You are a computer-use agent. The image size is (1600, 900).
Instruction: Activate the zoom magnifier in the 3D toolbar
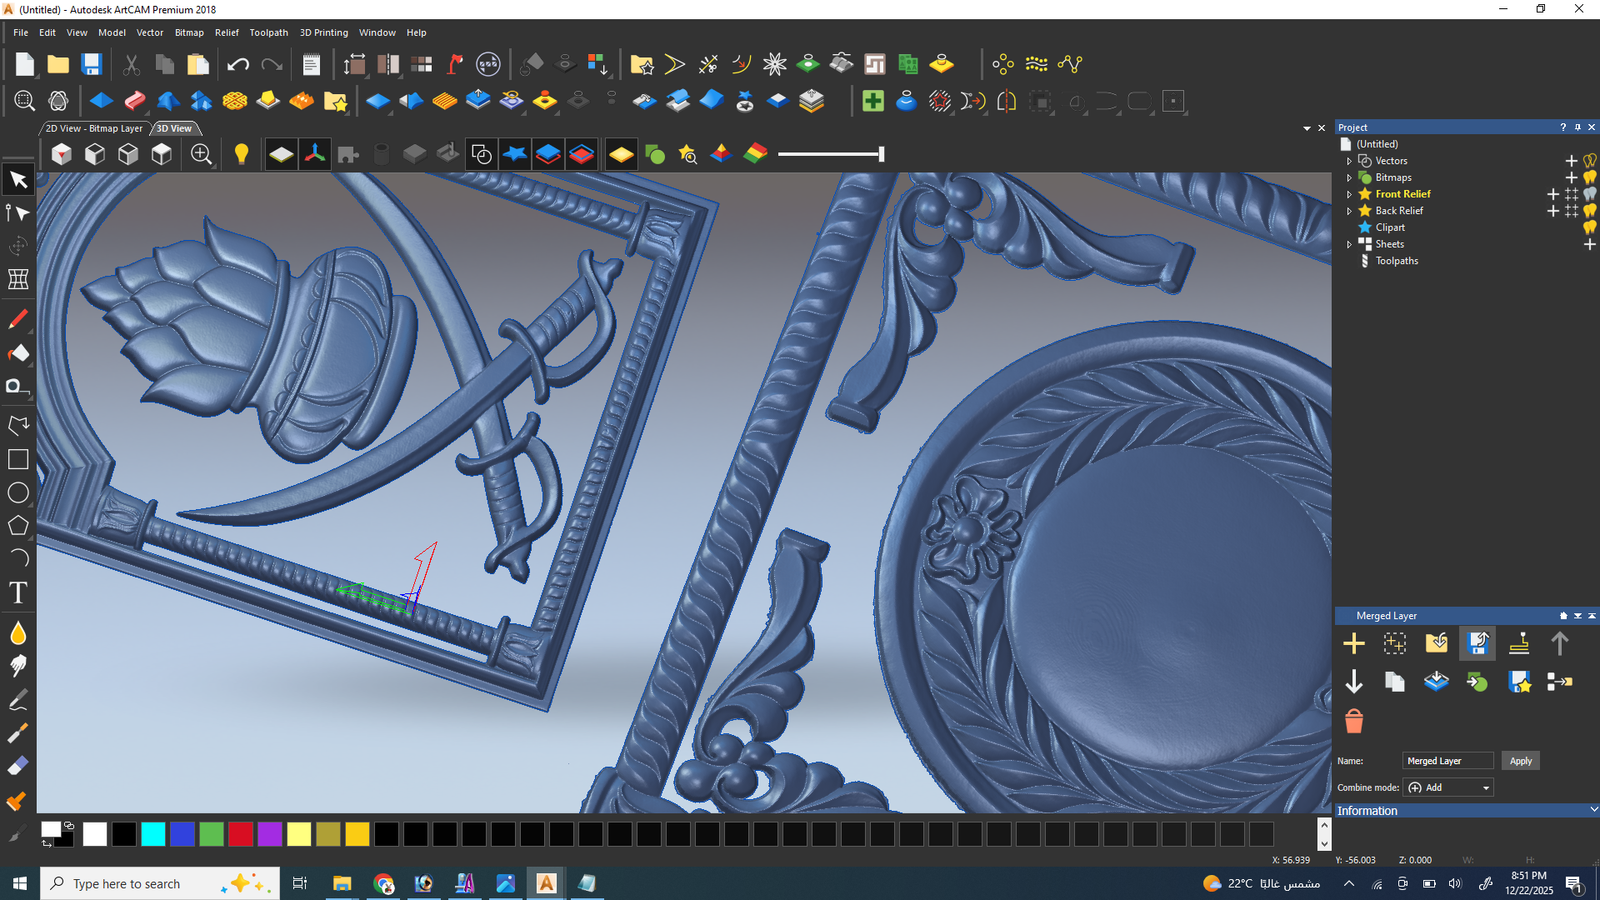pyautogui.click(x=201, y=154)
